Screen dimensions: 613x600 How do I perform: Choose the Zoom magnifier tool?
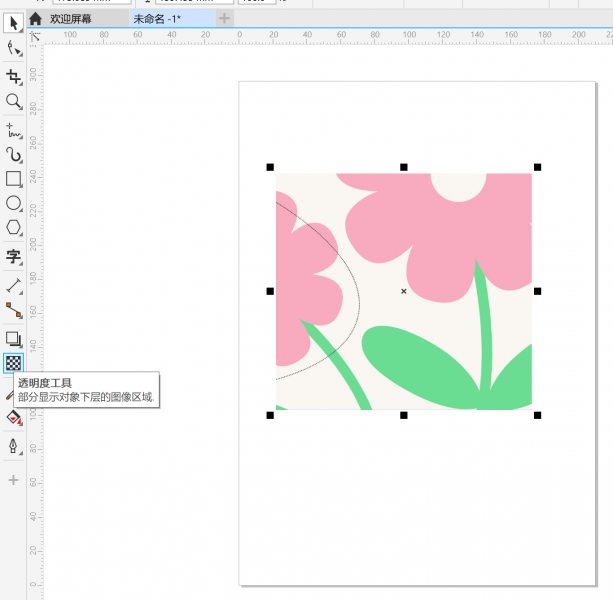[14, 102]
